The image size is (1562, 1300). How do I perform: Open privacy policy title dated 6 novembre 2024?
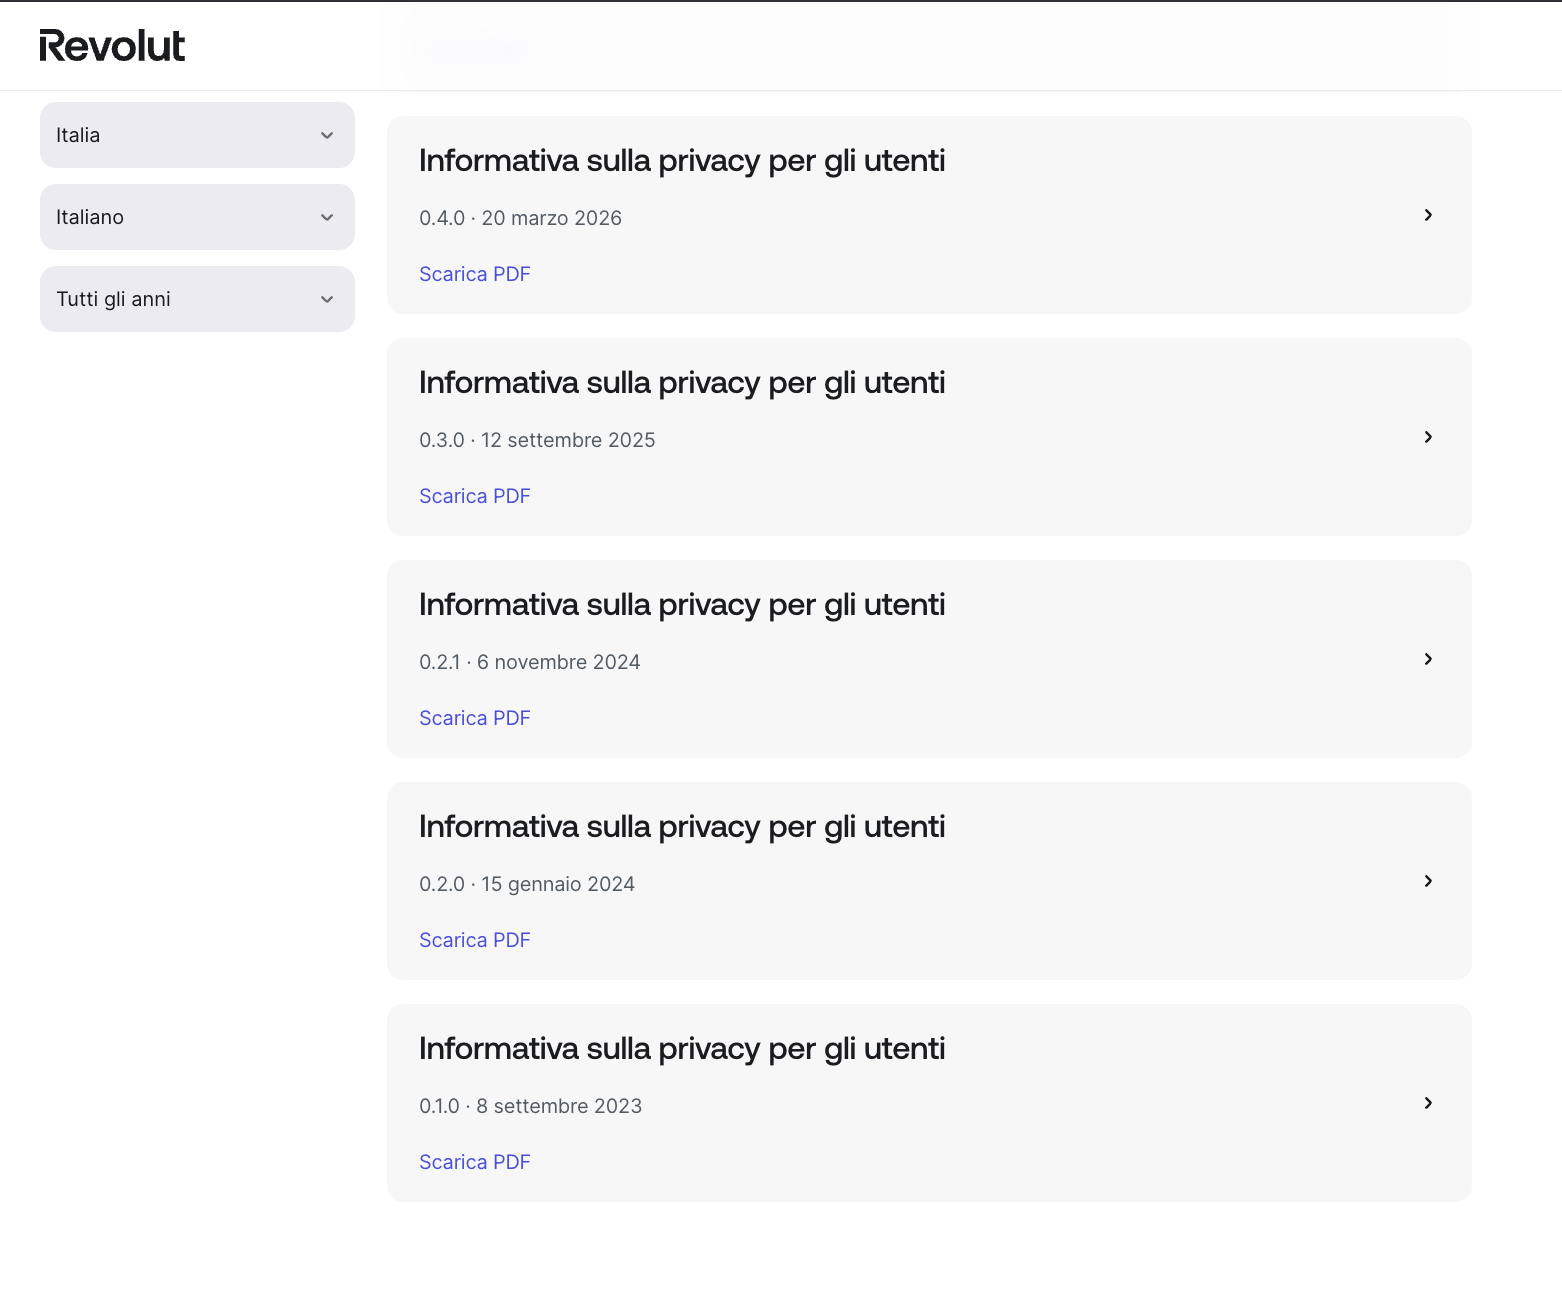682,605
